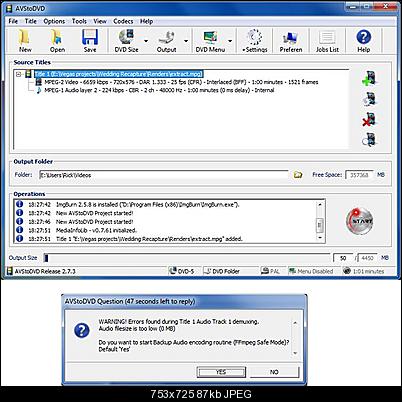
Task: Click the question mark icon in dialog
Action: pyautogui.click(x=82, y=331)
